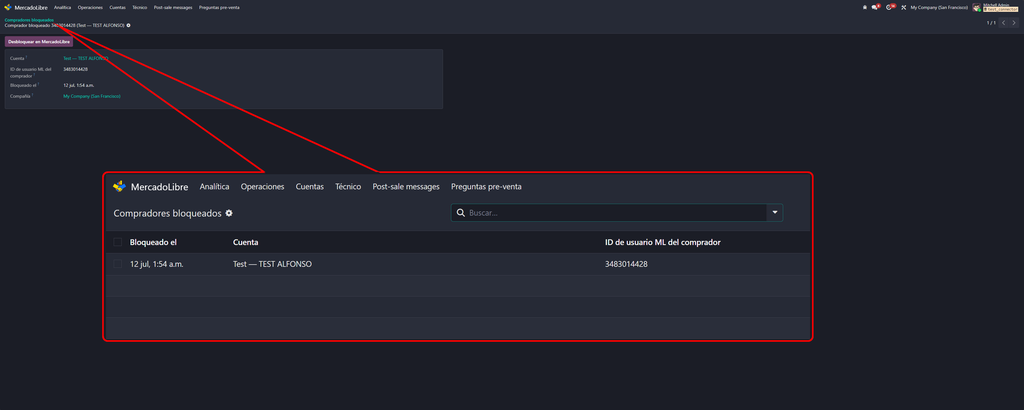Open the gear menu beside Comprador bloqueado title
The height and width of the screenshot is (410, 1024).
(x=129, y=25)
